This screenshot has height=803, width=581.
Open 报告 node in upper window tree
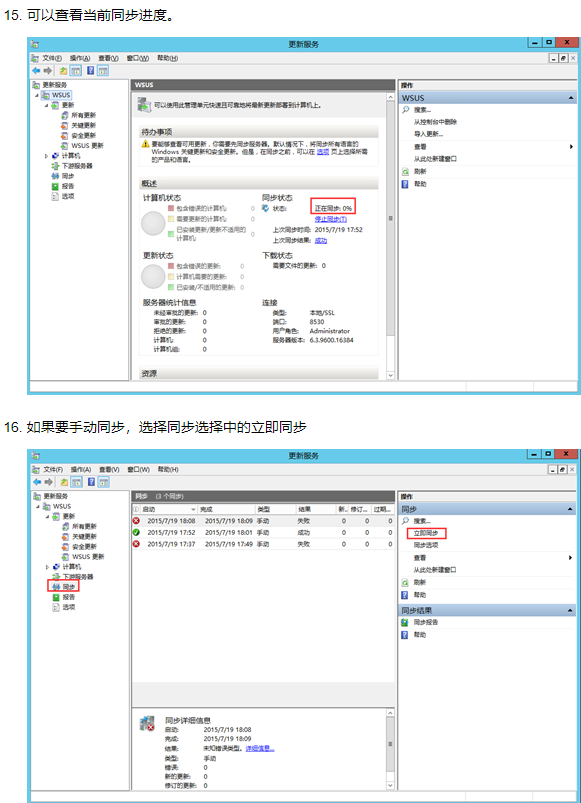63,186
